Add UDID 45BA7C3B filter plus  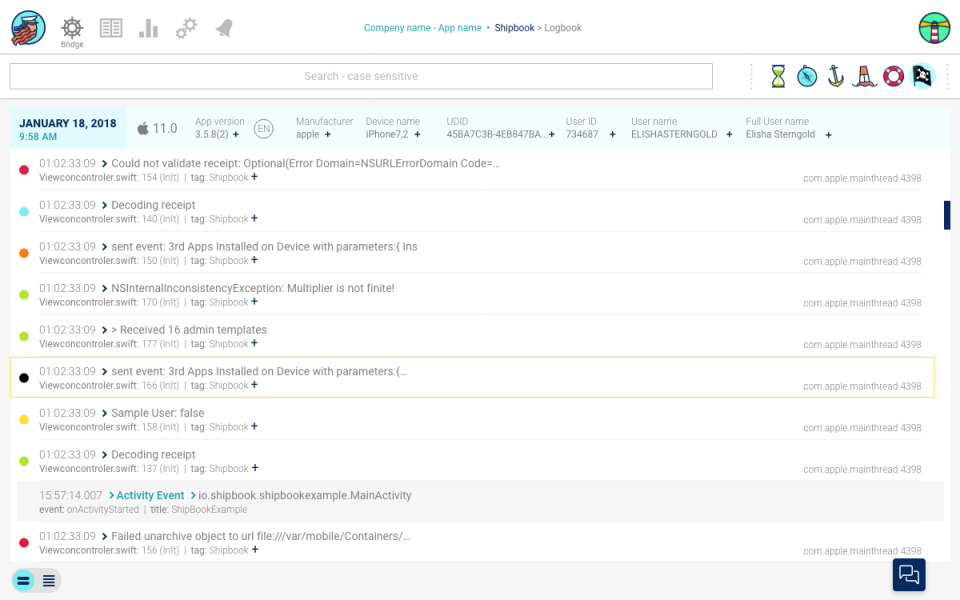click(x=552, y=135)
